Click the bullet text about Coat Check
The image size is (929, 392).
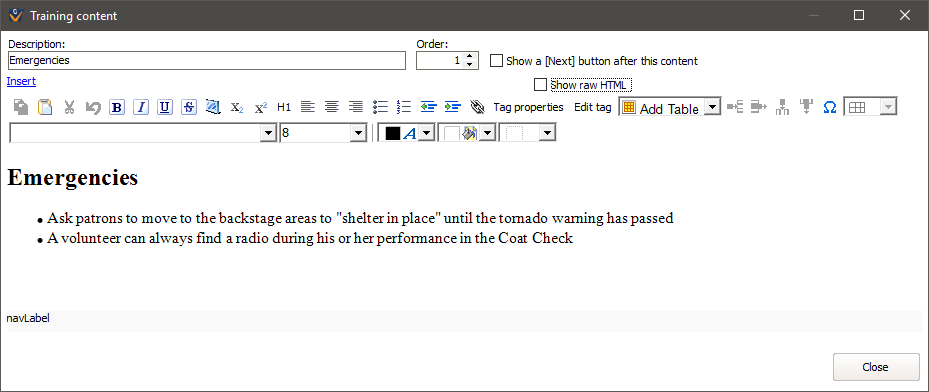click(x=310, y=239)
